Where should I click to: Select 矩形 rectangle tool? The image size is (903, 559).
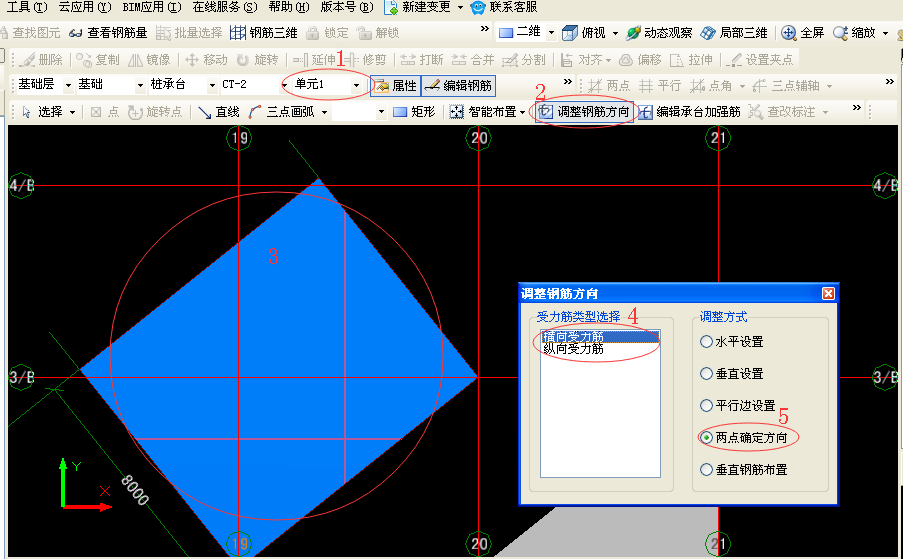(413, 112)
